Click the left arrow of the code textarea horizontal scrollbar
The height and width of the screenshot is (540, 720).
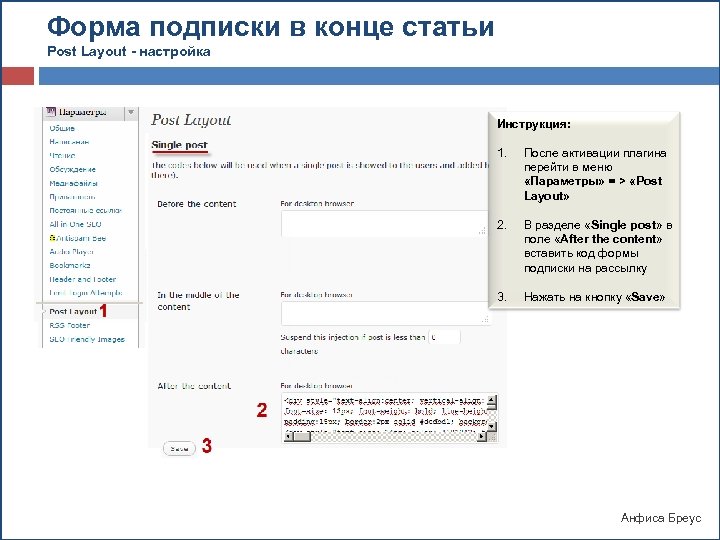[x=288, y=437]
